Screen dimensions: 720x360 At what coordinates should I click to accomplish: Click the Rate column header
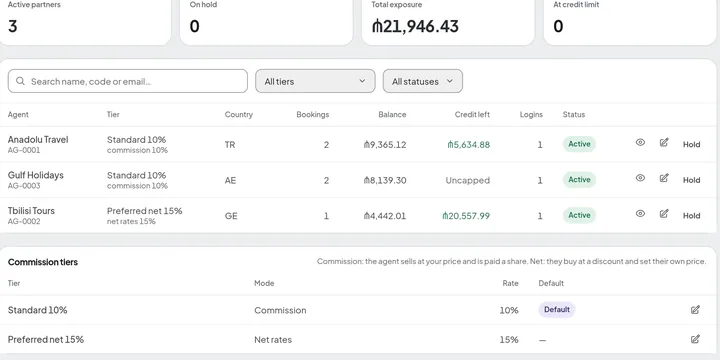(510, 283)
